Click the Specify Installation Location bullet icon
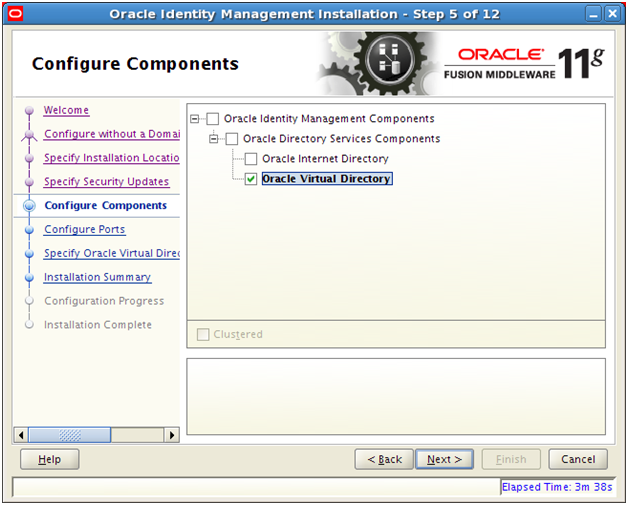The width and height of the screenshot is (628, 505). click(x=29, y=158)
